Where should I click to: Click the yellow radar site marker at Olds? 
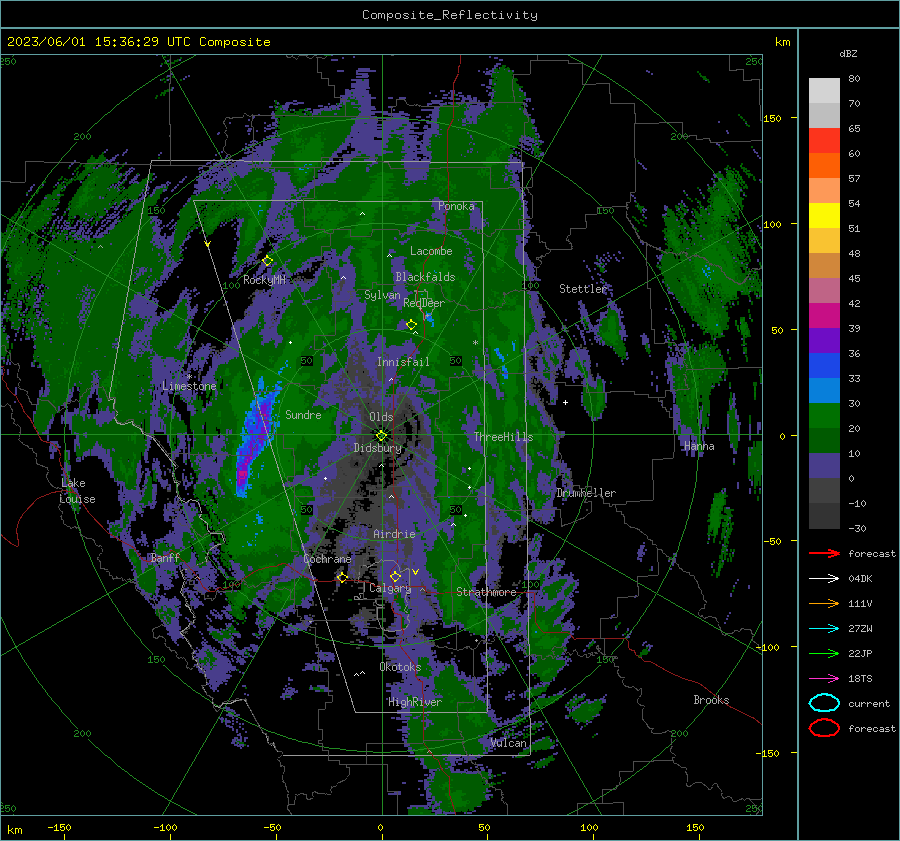click(x=381, y=435)
